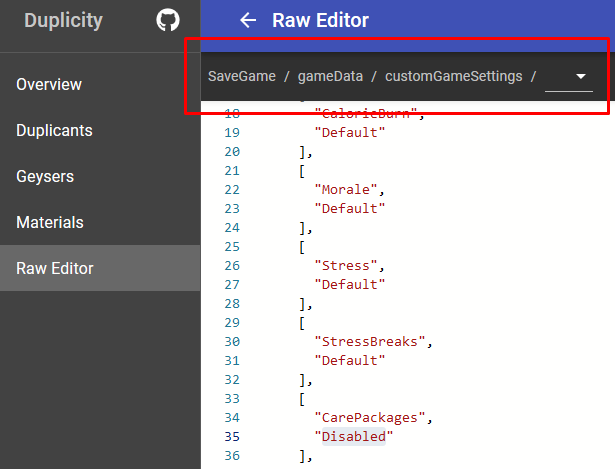Click the "CarePackages" string on line 34
The width and height of the screenshot is (615, 469).
[370, 418]
